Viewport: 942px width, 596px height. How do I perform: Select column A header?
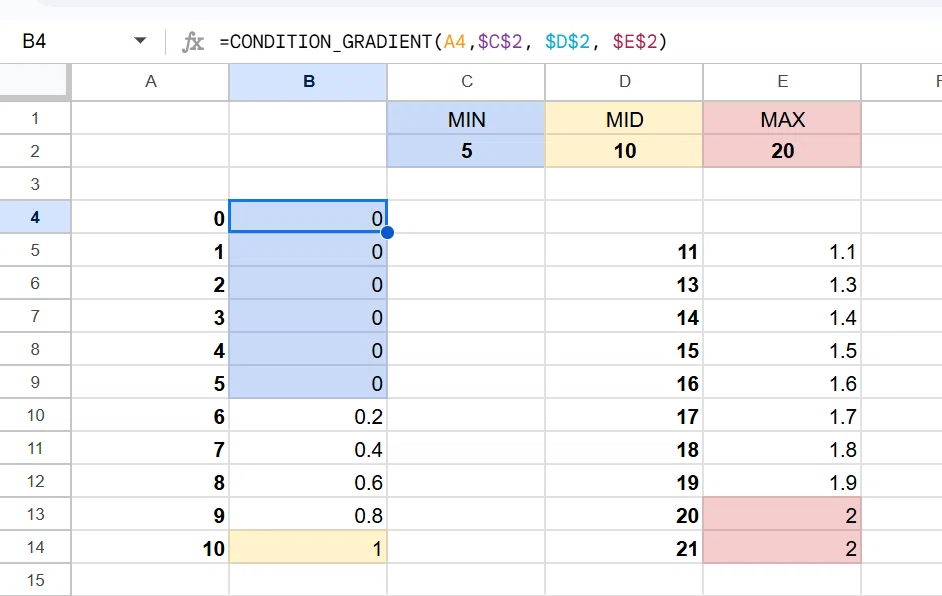150,81
